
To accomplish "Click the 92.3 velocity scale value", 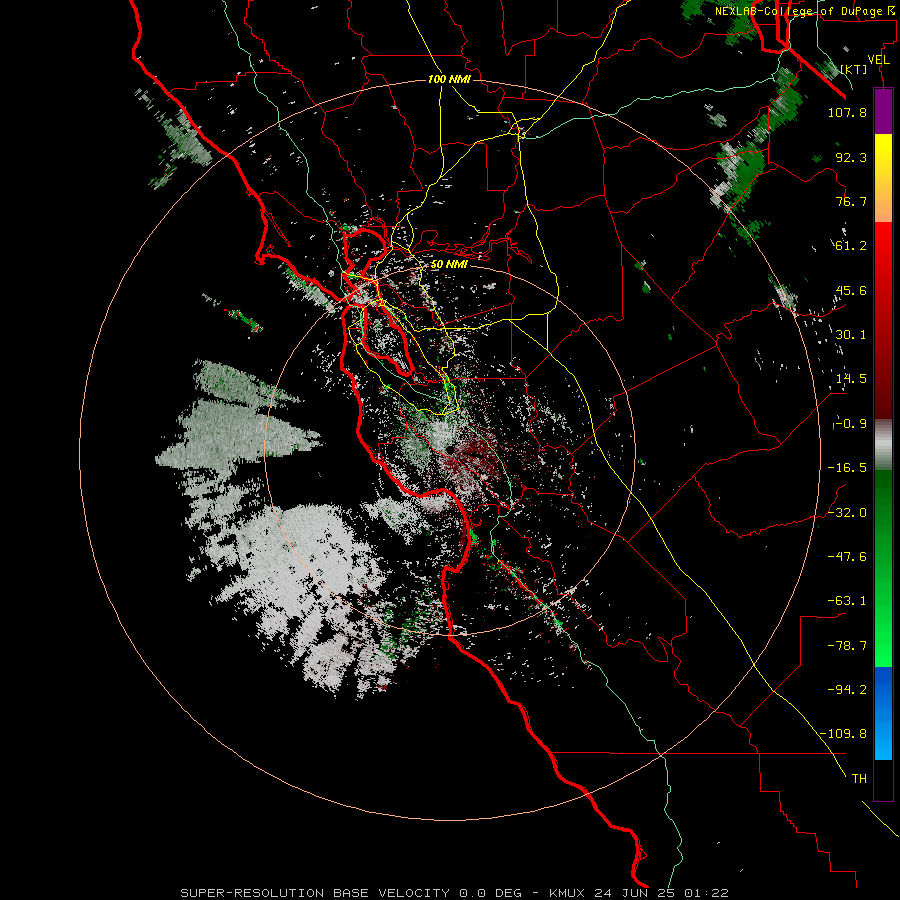I will click(x=851, y=157).
